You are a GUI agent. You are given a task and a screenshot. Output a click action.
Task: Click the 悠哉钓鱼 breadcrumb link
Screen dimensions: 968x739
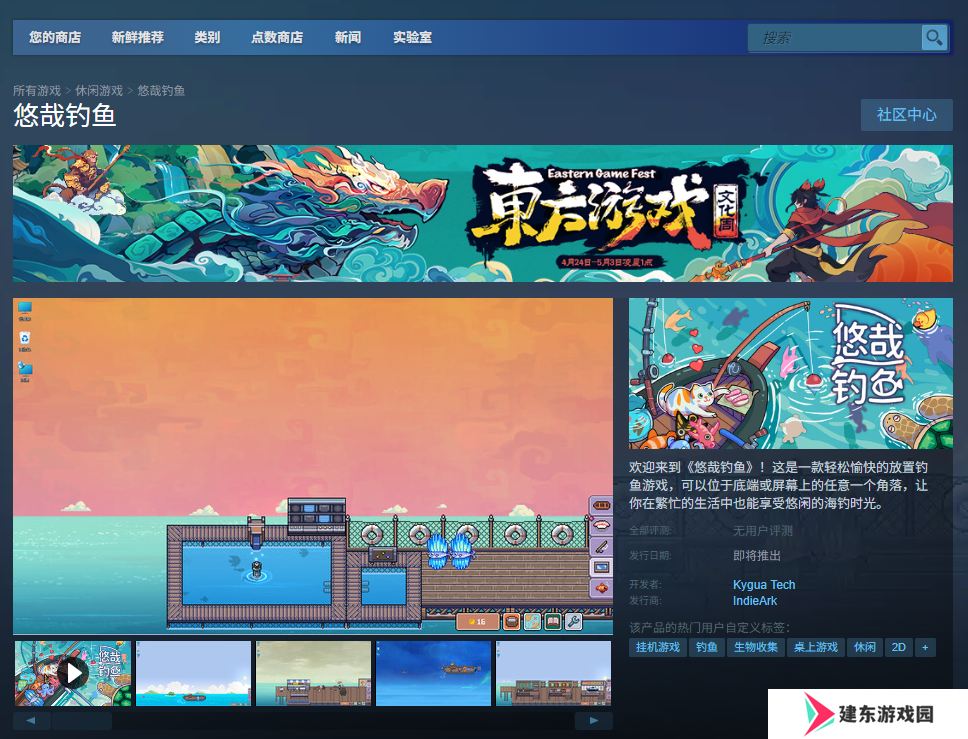point(161,91)
